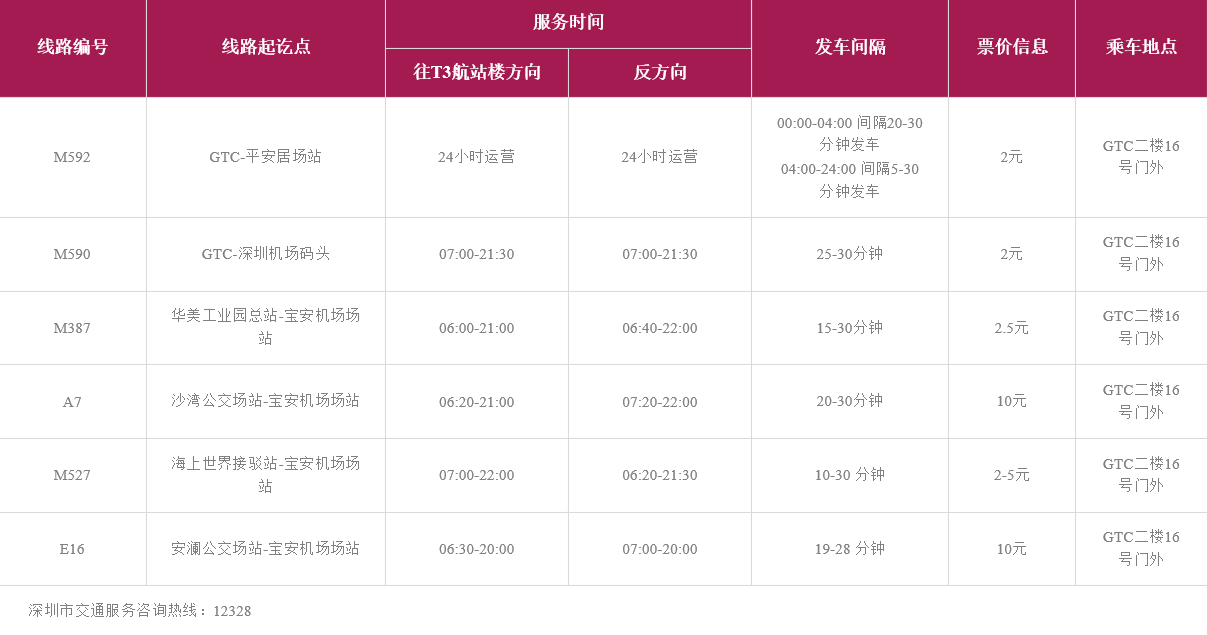This screenshot has width=1207, height=635.
Task: Select route number M387
Action: [x=72, y=328]
